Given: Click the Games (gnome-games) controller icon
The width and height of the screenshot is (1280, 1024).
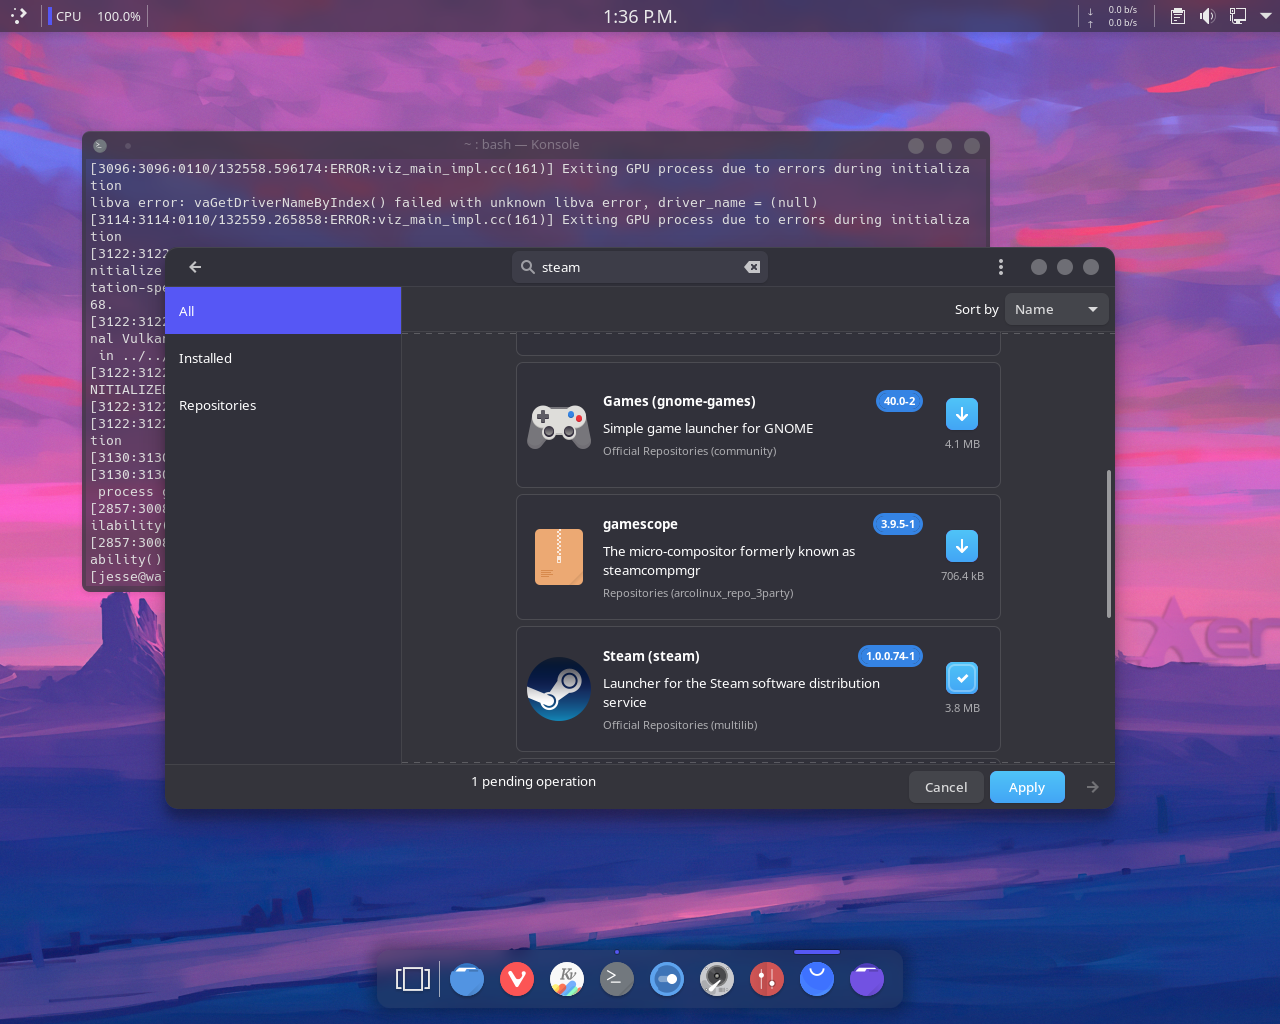Looking at the screenshot, I should (x=559, y=426).
